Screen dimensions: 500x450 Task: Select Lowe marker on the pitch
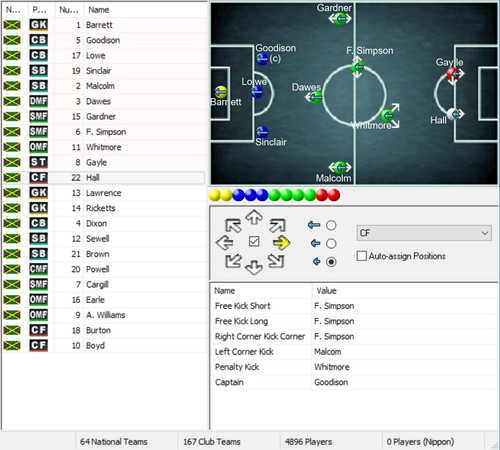257,92
